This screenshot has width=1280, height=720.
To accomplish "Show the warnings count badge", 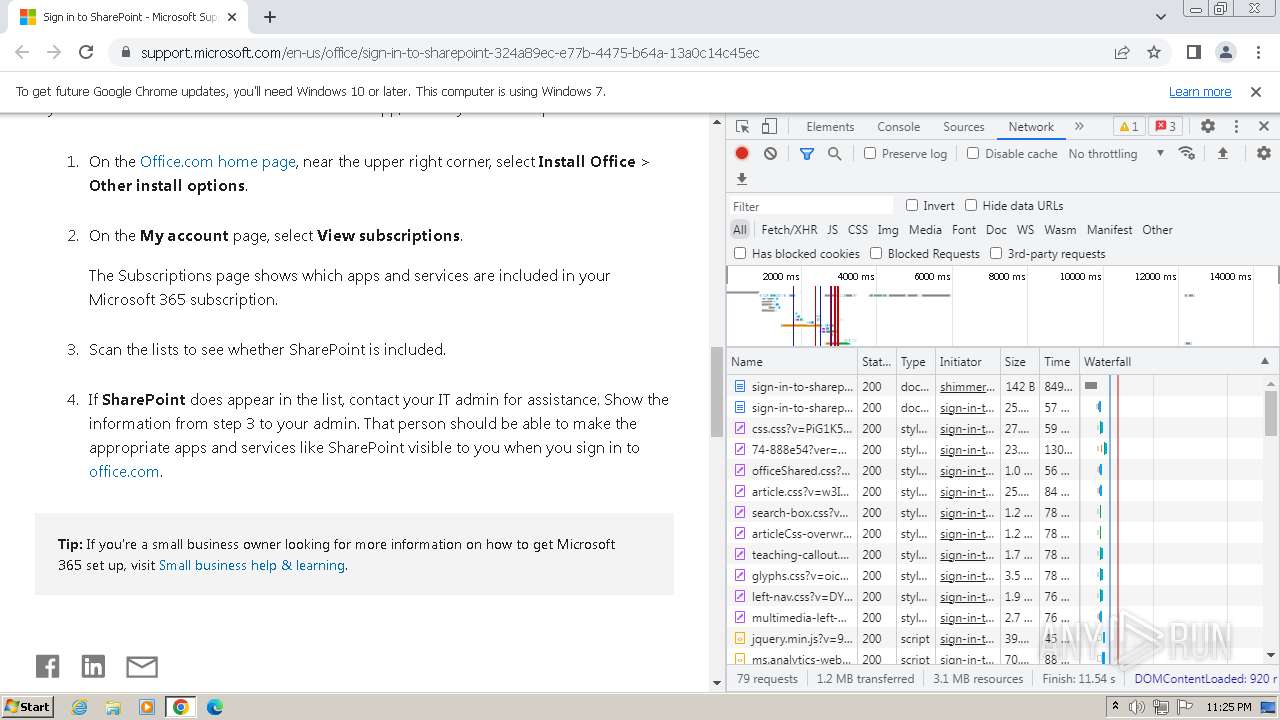I will coord(1129,127).
